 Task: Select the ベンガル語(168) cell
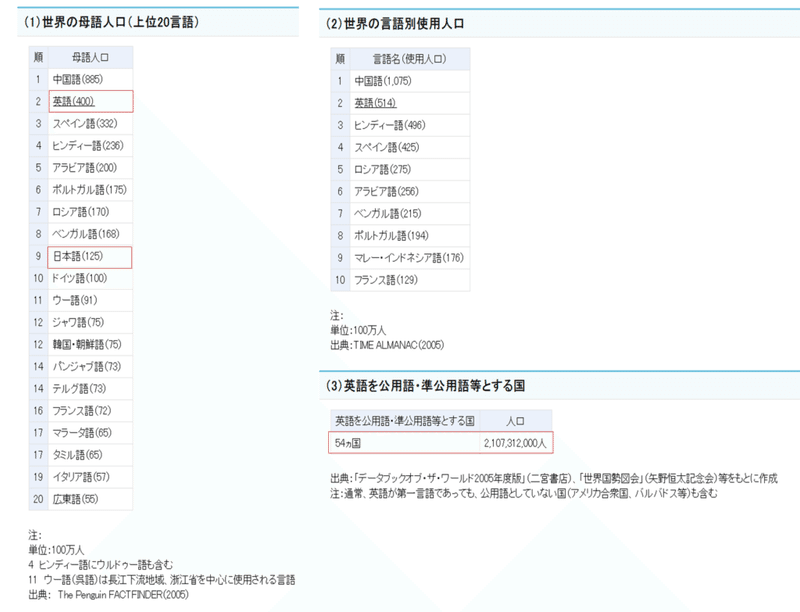90,234
